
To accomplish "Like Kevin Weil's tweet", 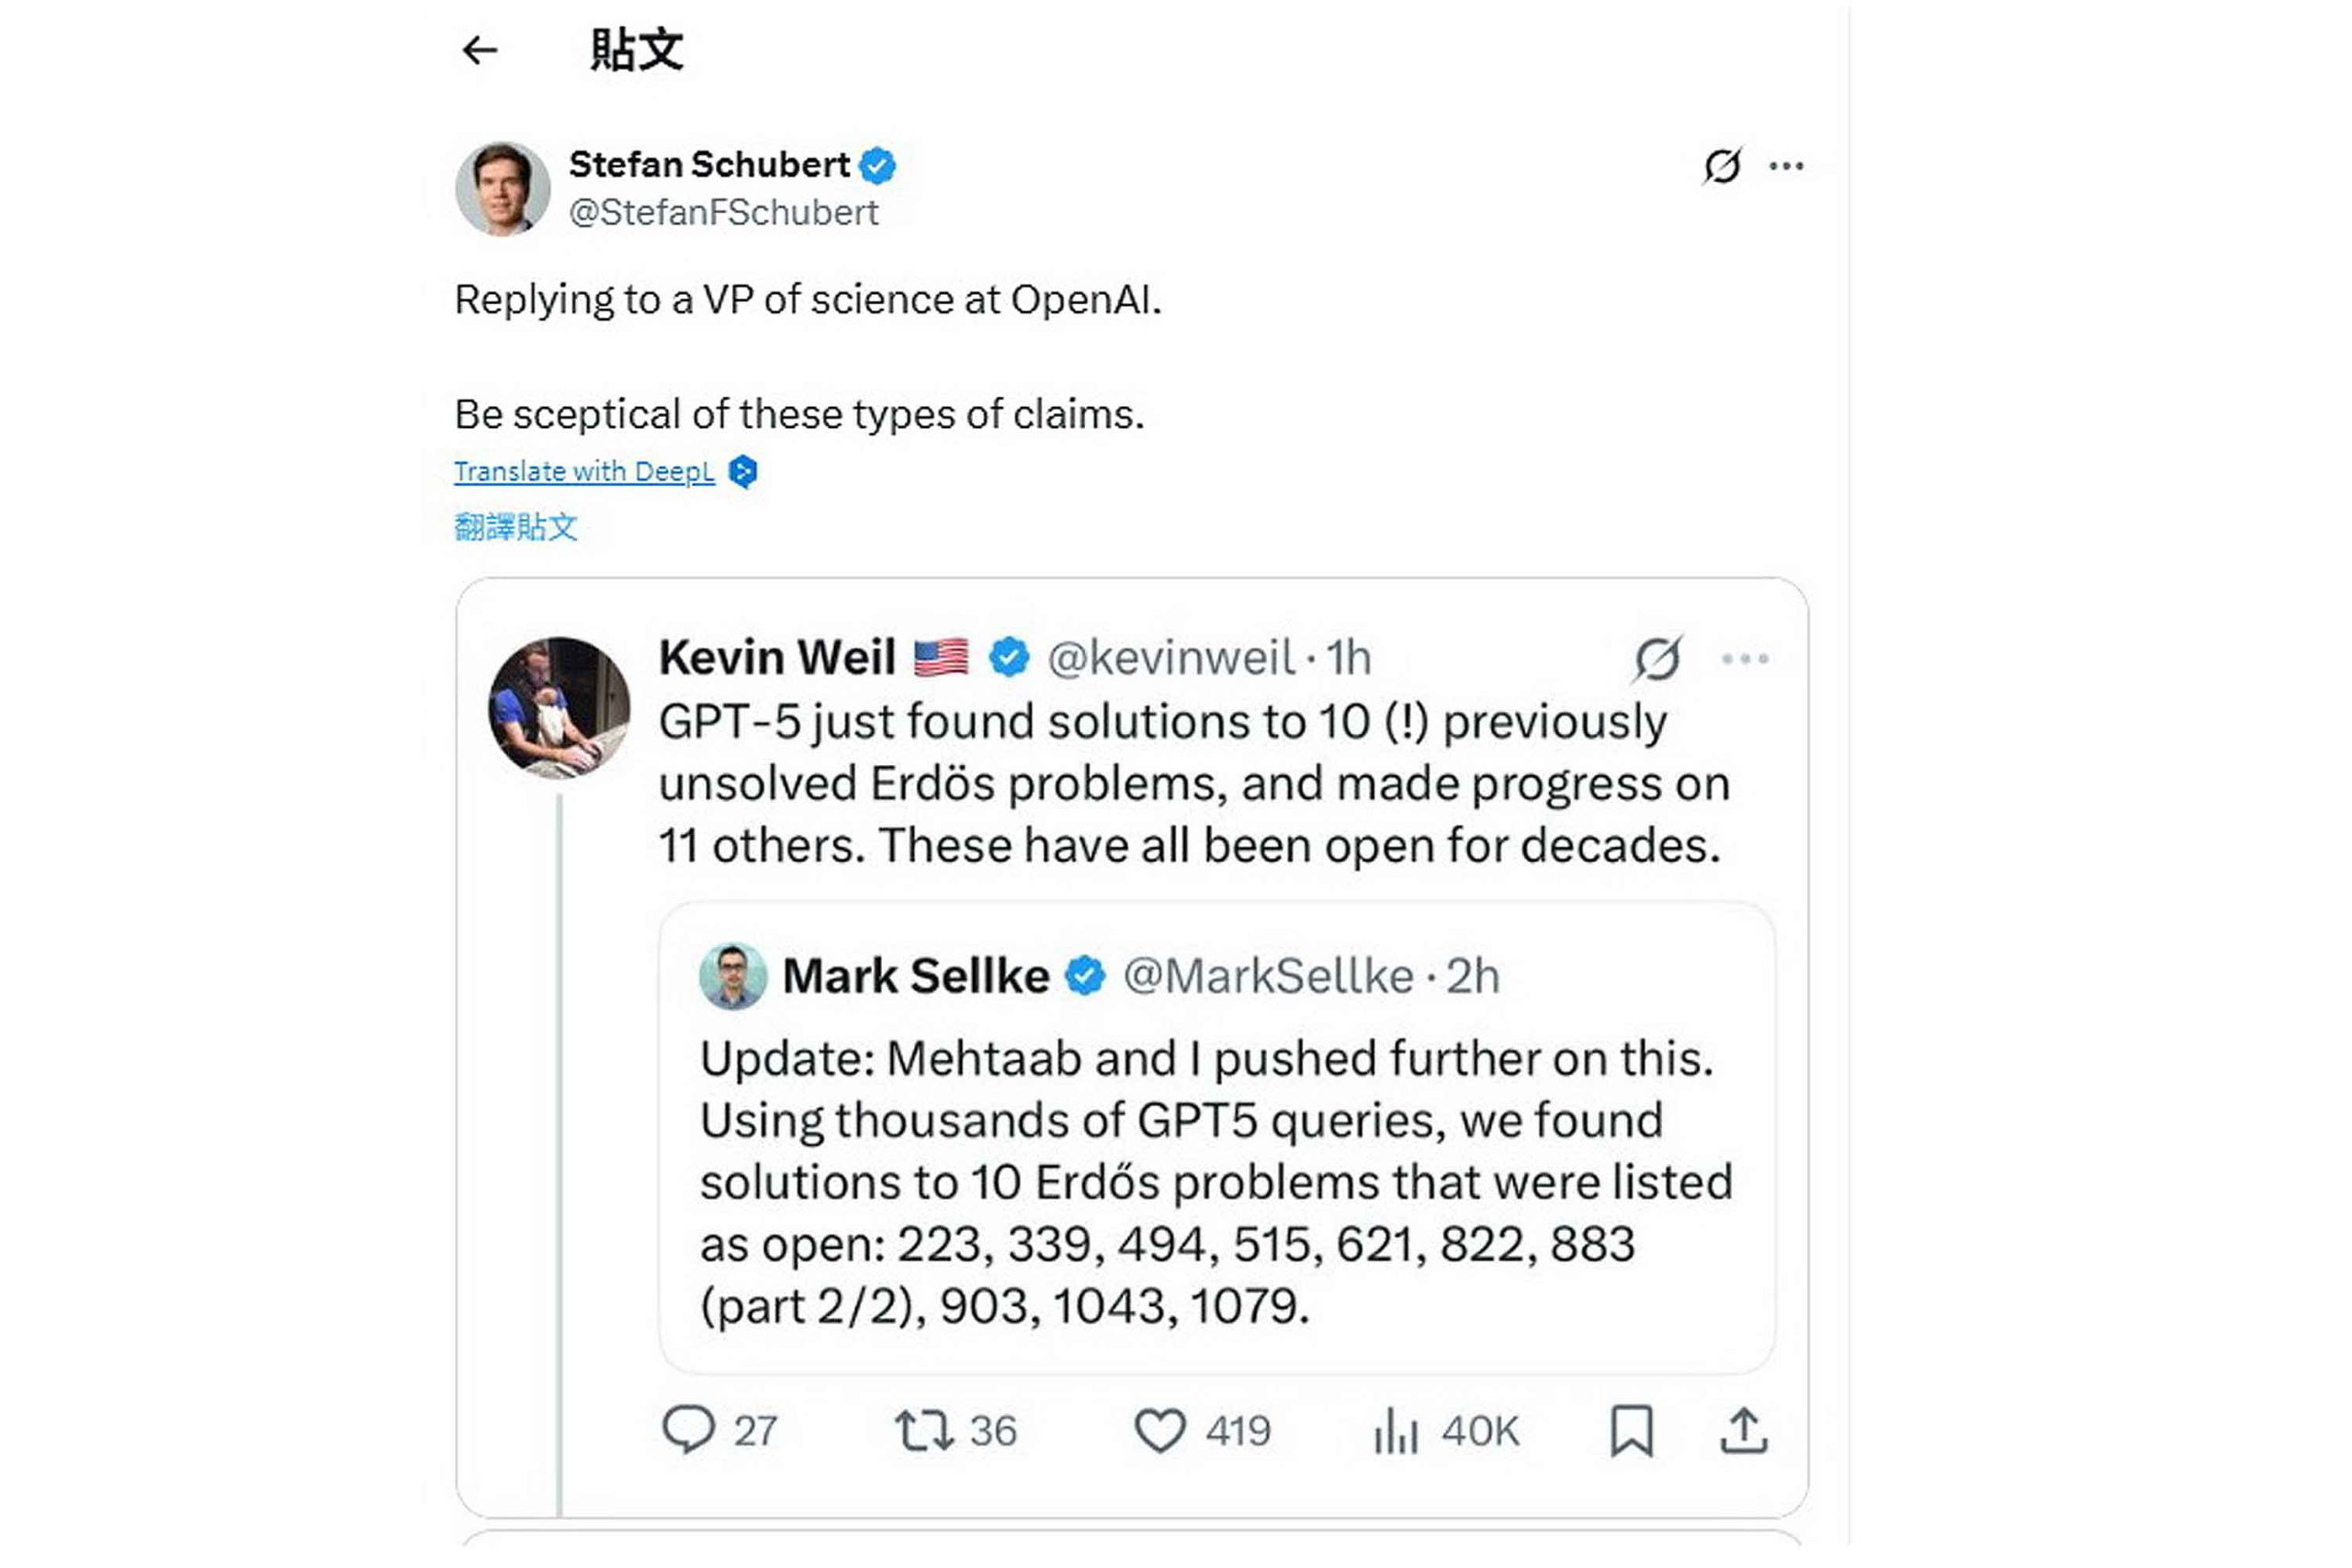I will [x=1160, y=1430].
